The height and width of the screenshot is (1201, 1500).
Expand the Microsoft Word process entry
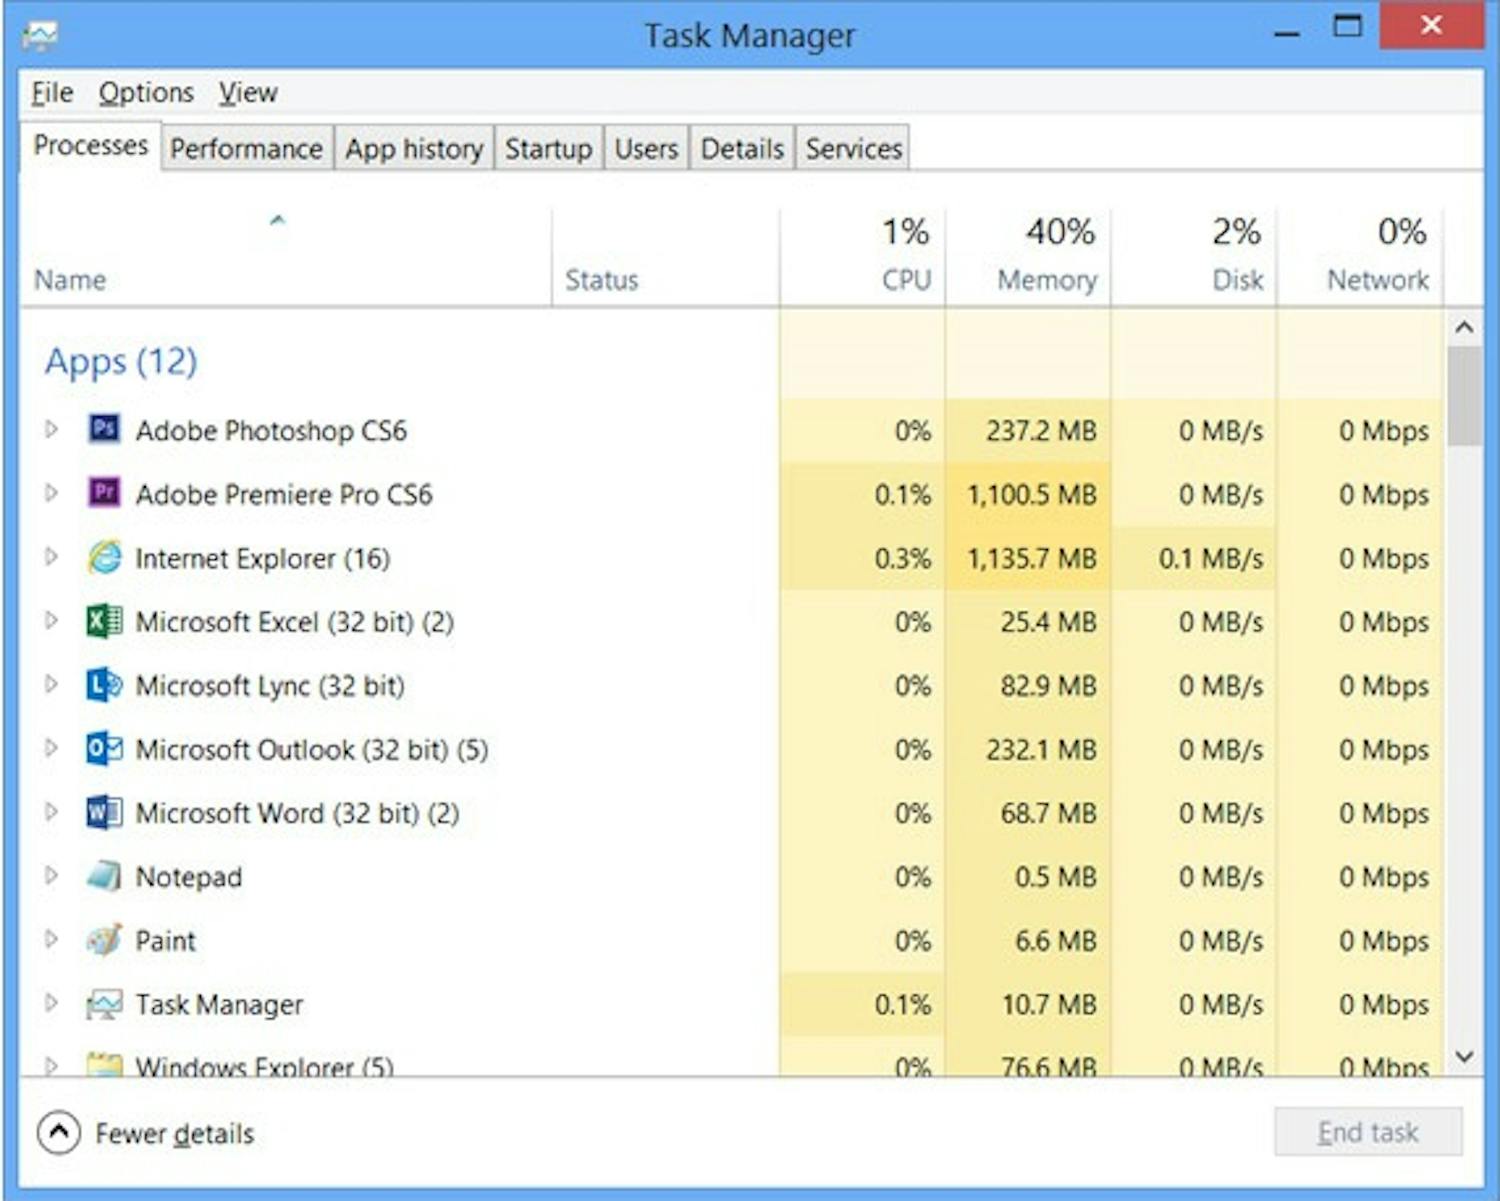point(51,812)
